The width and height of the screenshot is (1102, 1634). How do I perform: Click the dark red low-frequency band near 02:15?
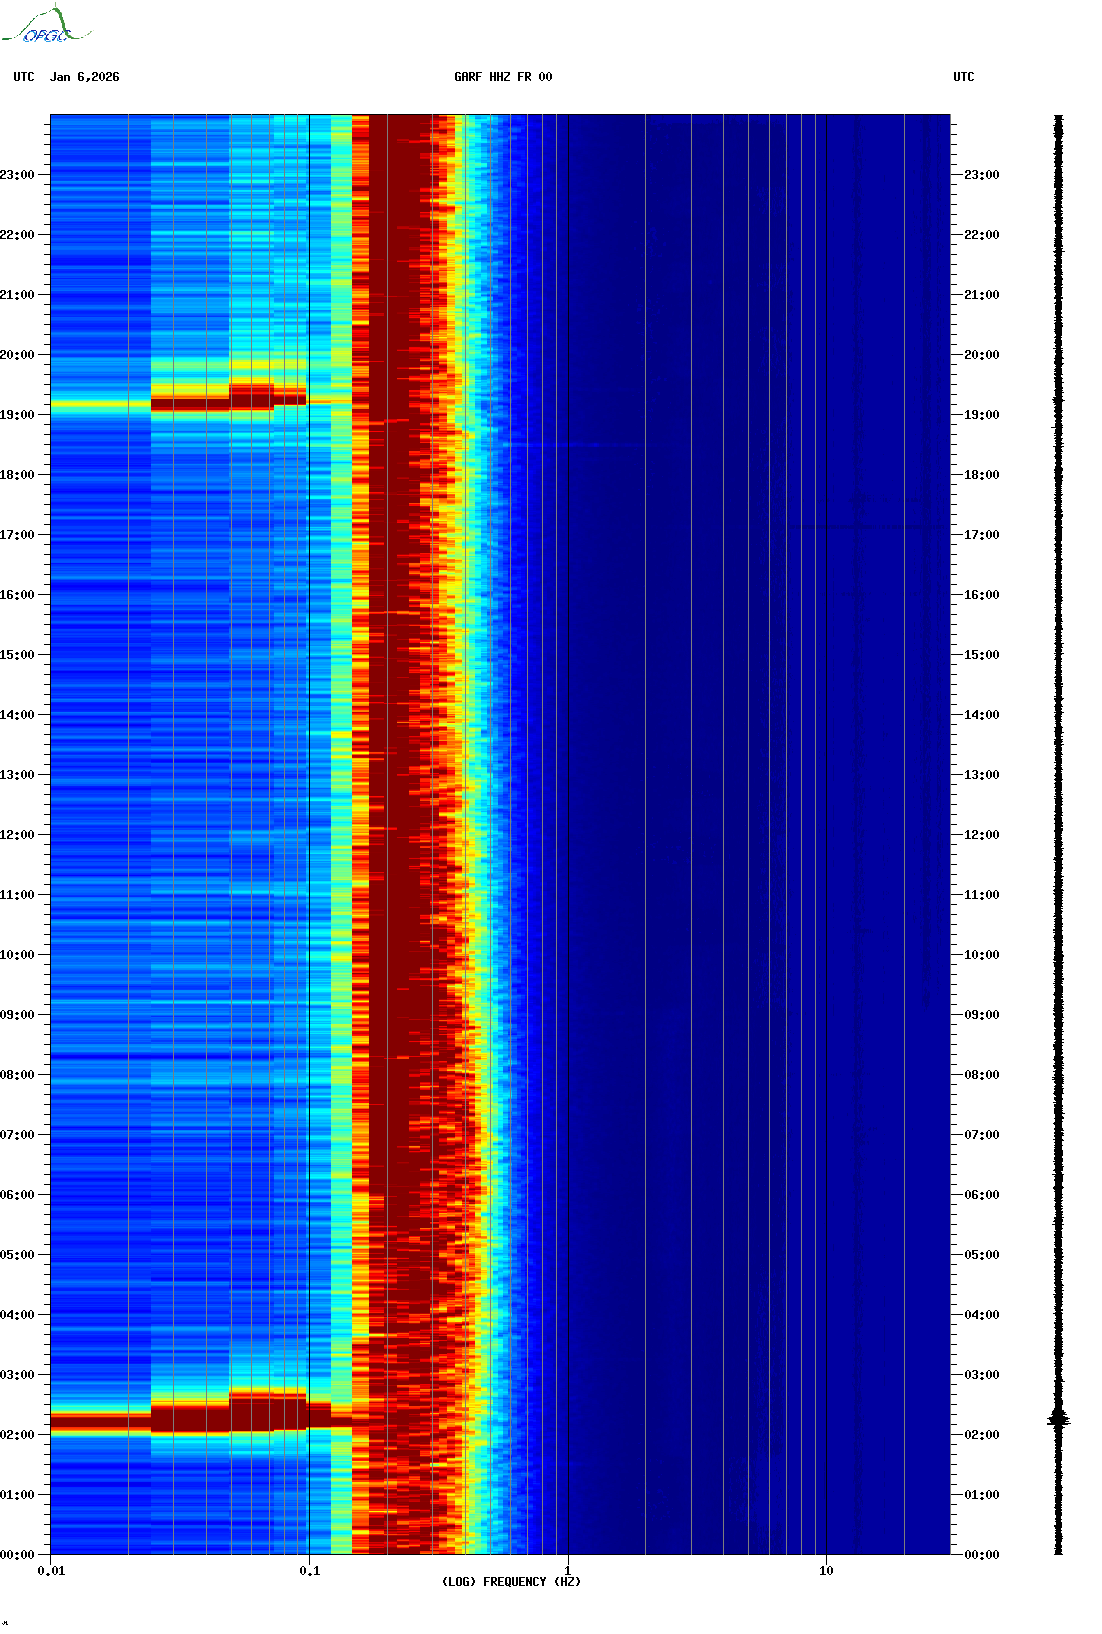coord(190,1419)
